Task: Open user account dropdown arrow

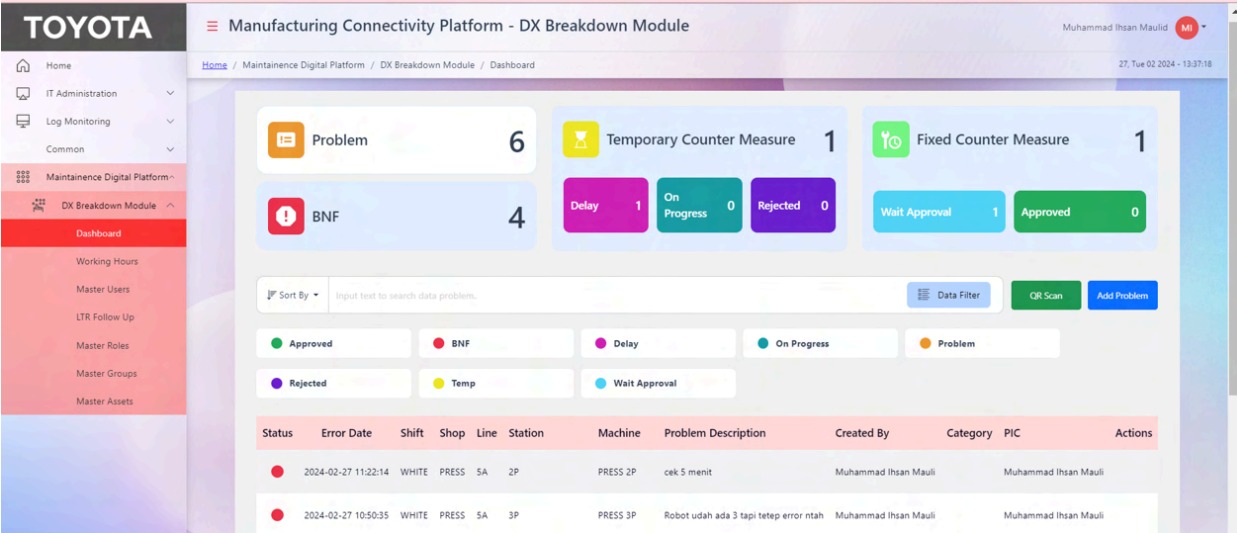Action: coord(1205,27)
